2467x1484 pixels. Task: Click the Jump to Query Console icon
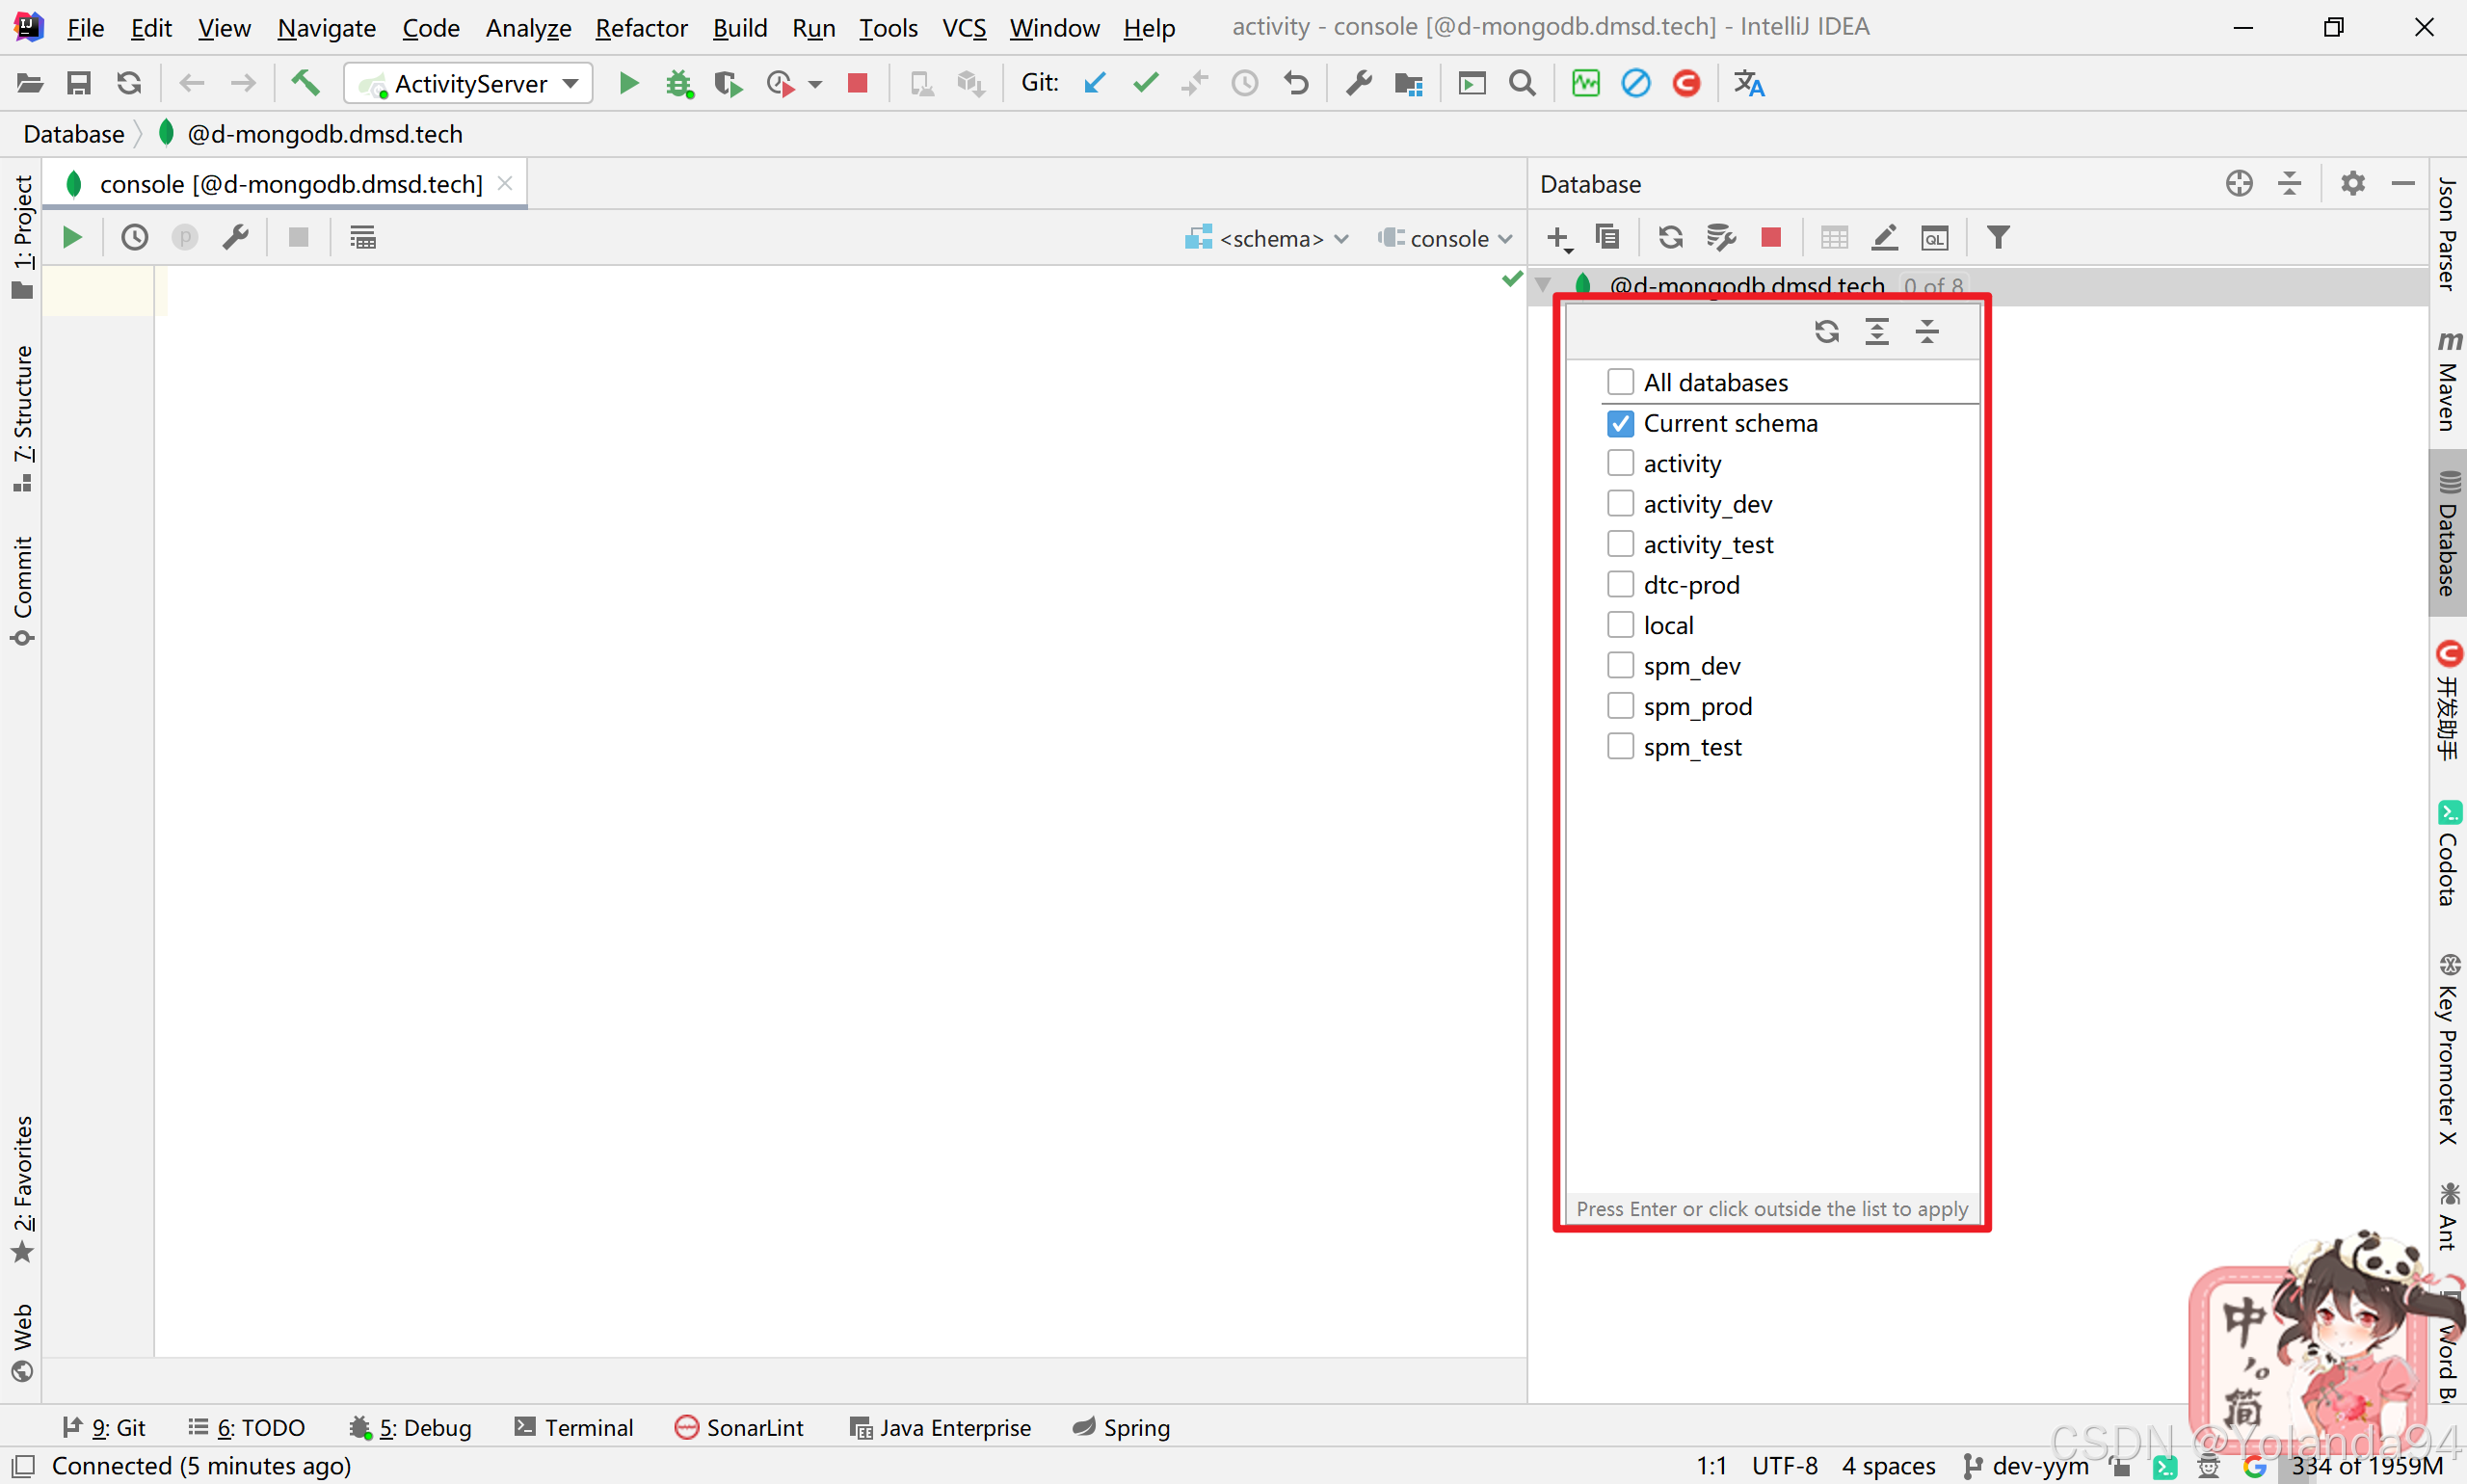[1934, 238]
